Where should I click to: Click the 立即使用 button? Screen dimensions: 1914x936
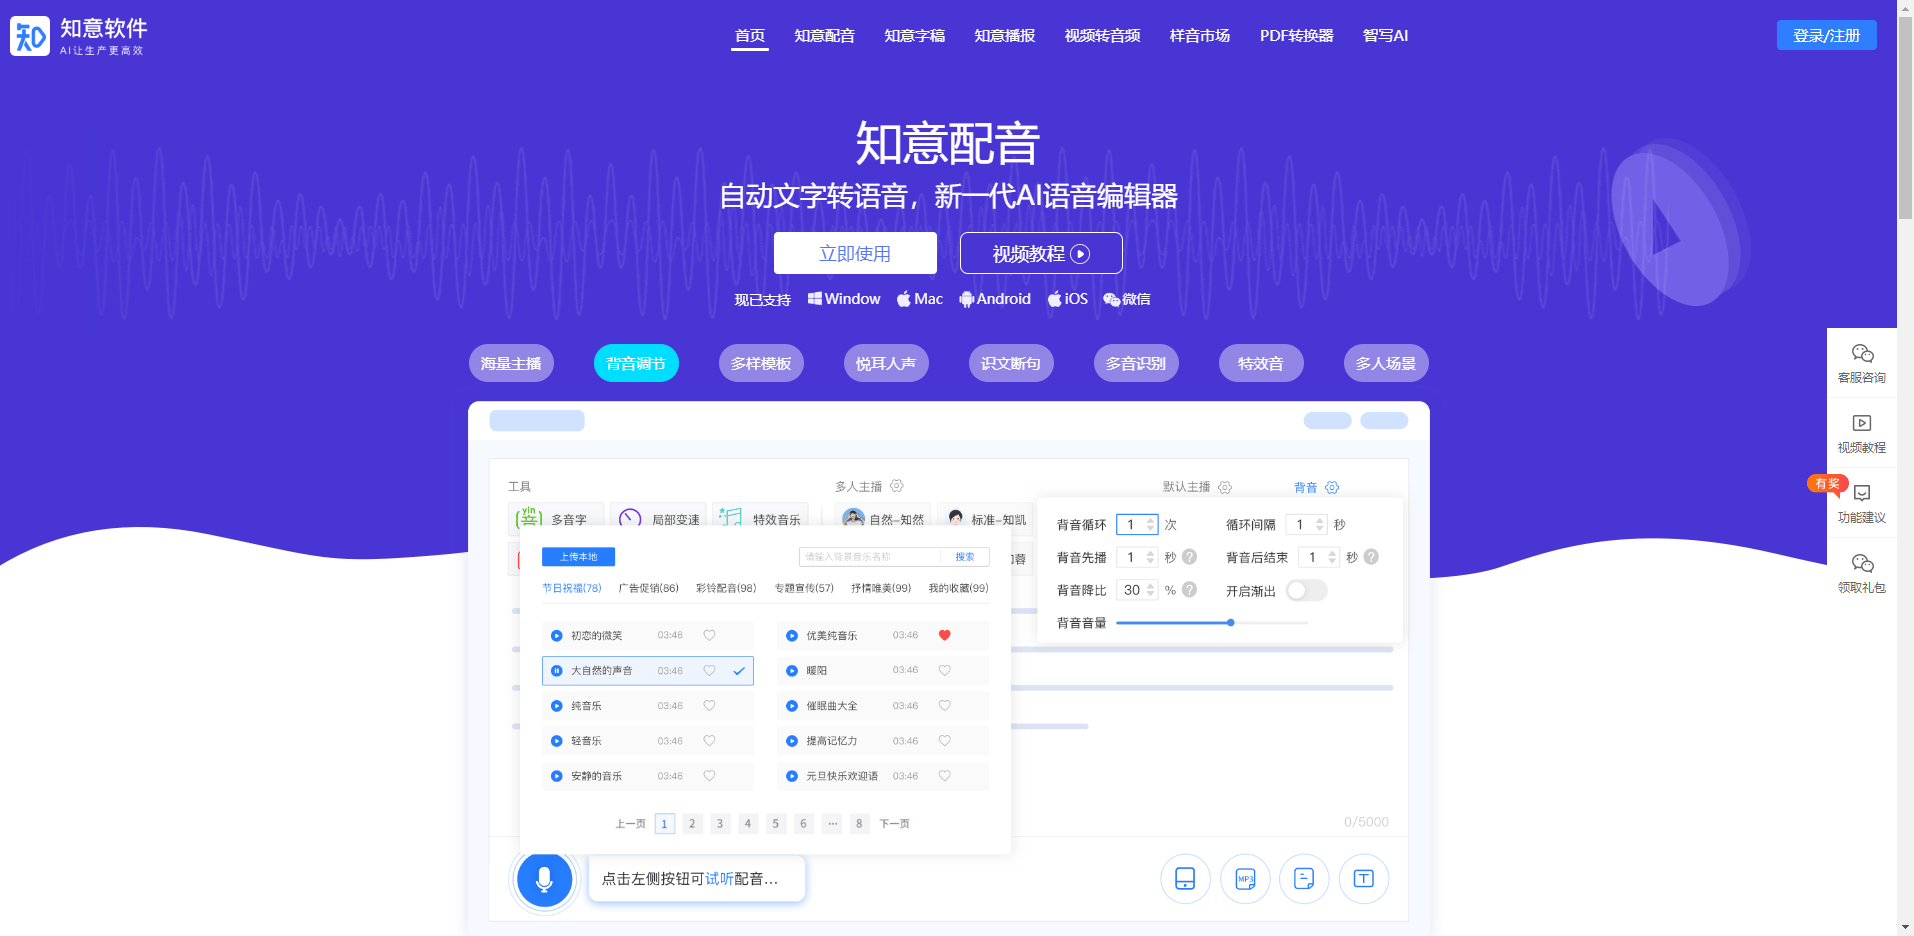pyautogui.click(x=855, y=253)
